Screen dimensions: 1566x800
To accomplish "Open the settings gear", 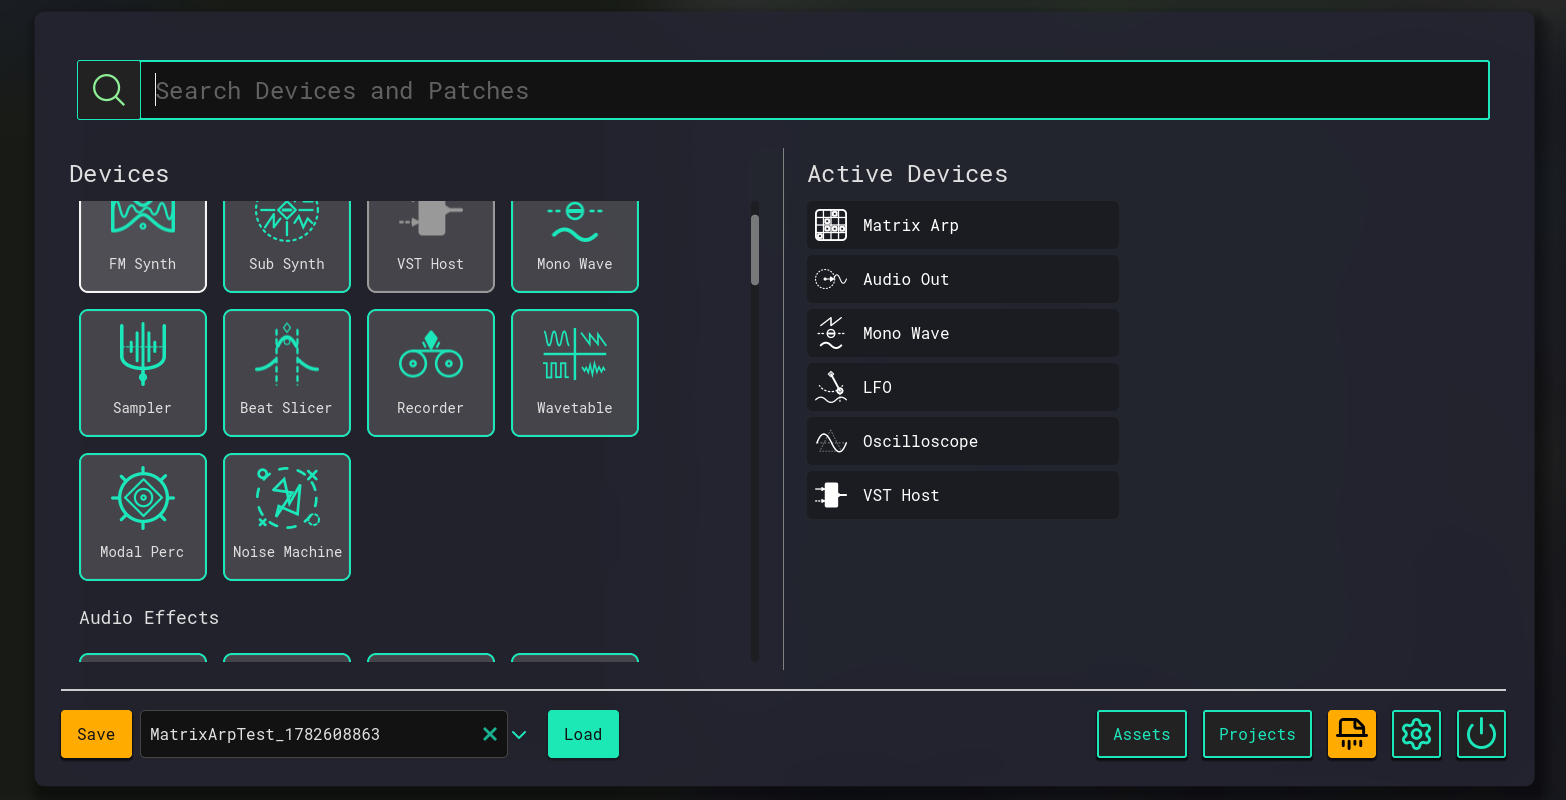I will (1416, 734).
